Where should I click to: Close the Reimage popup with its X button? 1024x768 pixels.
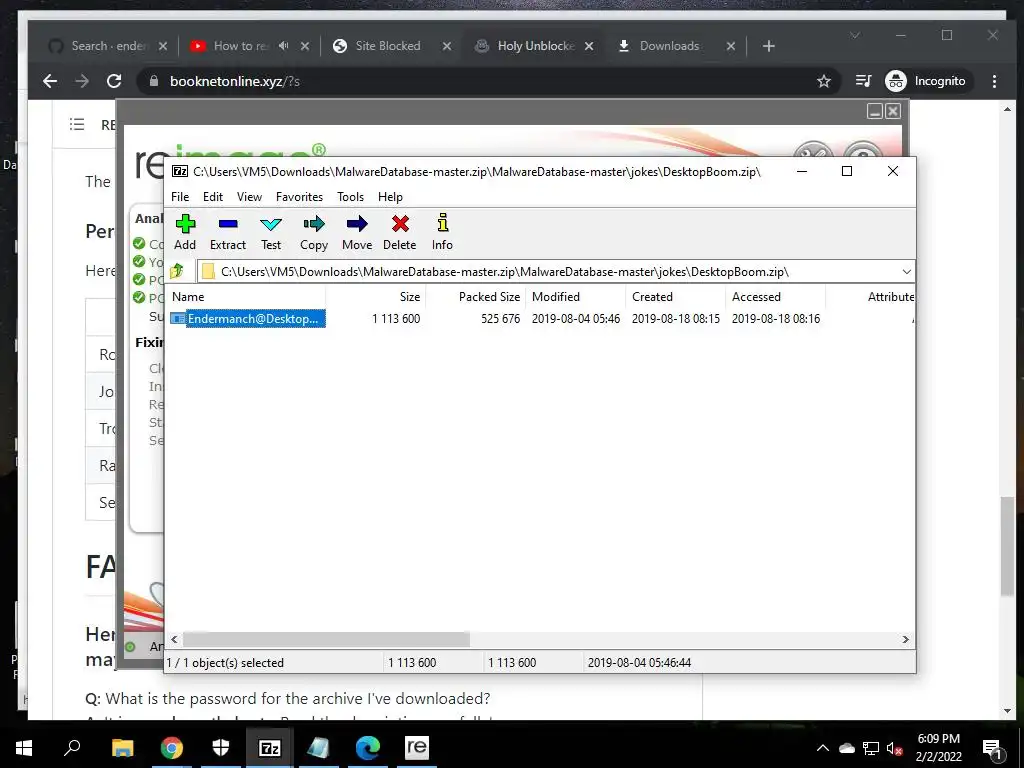893,111
